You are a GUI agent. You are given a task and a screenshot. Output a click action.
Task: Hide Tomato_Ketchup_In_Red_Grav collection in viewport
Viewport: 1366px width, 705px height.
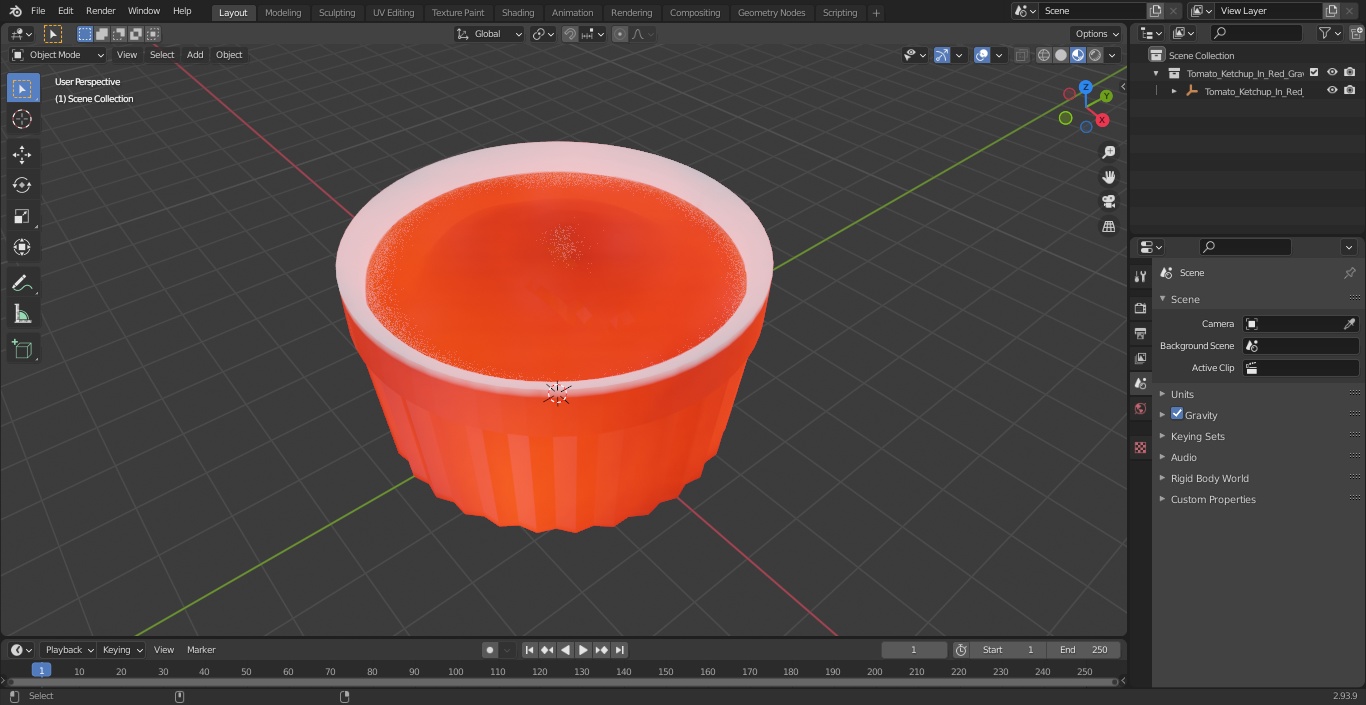click(1331, 72)
